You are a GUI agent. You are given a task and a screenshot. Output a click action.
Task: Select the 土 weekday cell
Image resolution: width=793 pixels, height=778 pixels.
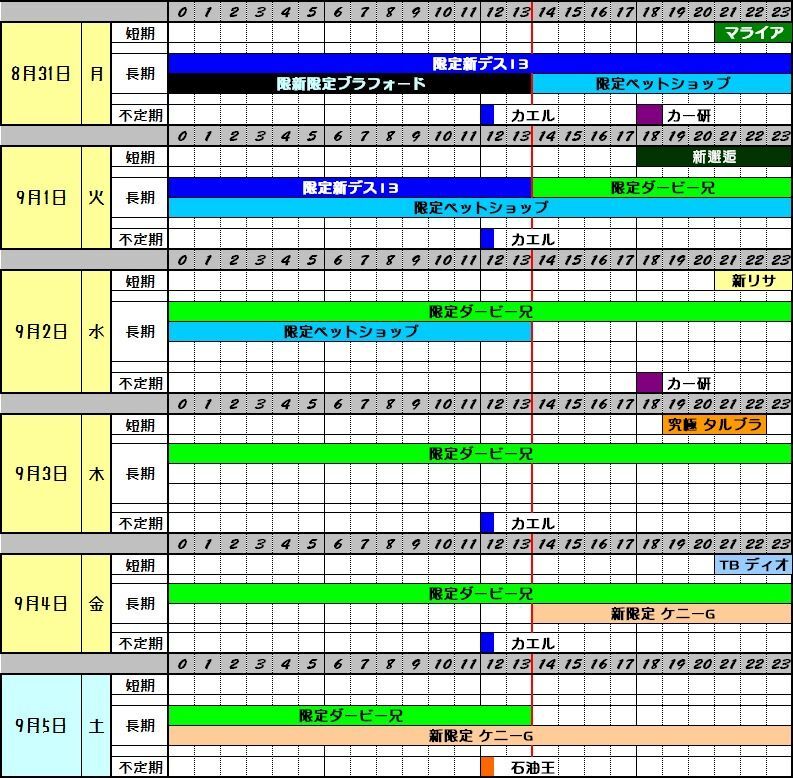[x=96, y=726]
